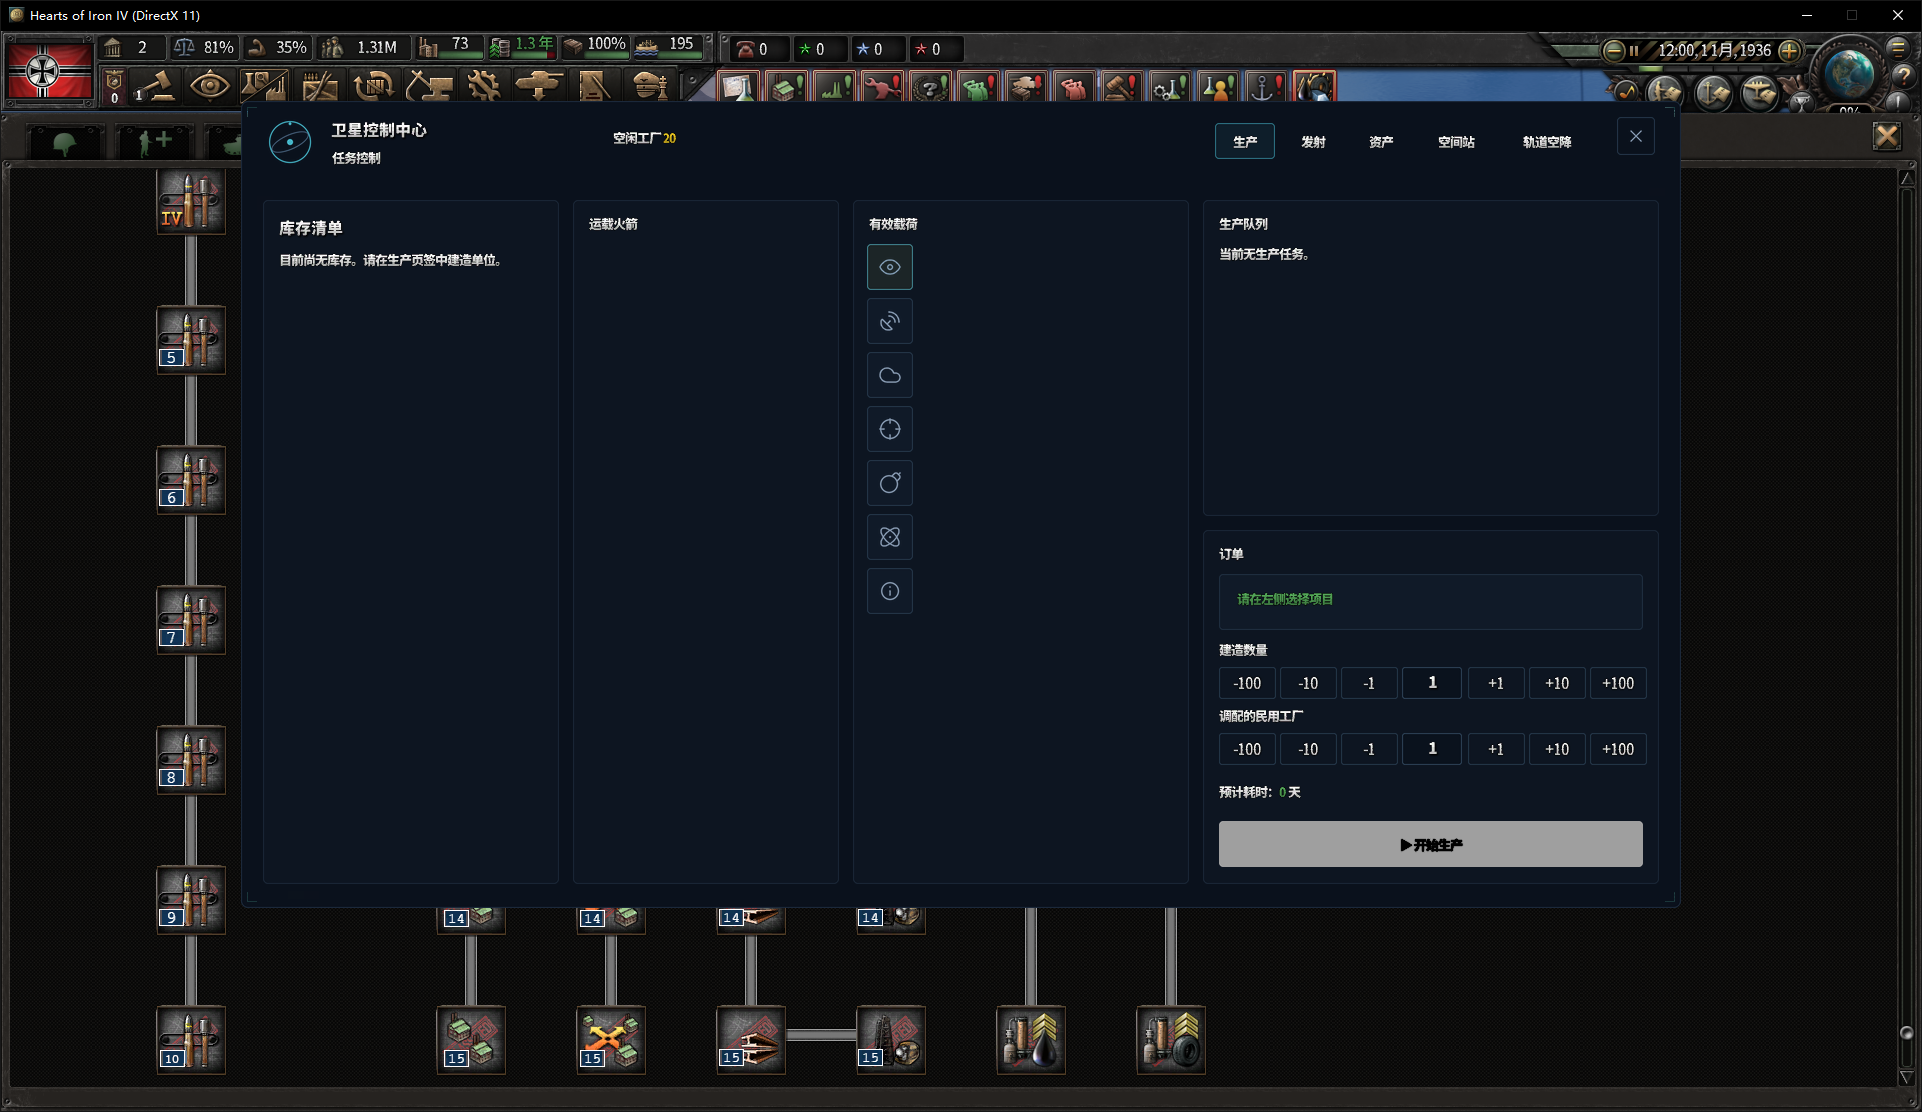Switch to the 发射 tab
The image size is (1922, 1112).
point(1313,141)
